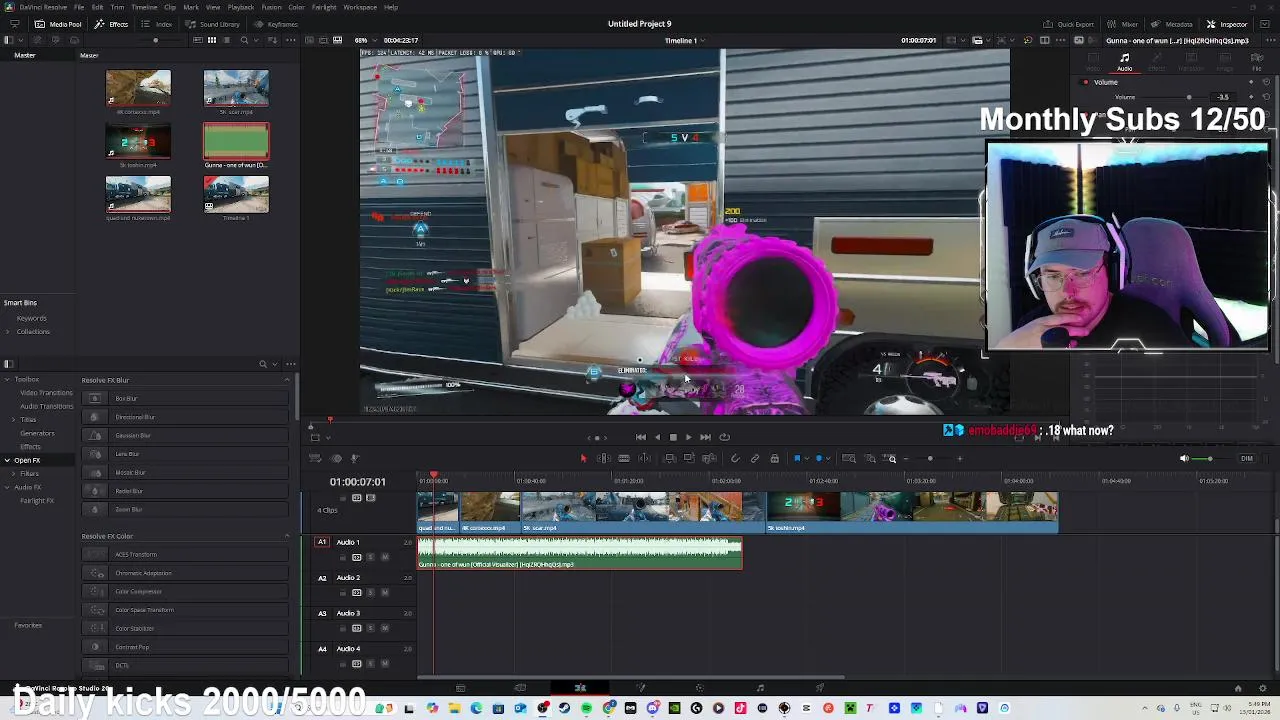Open the viewer zoom percentage dropdown
1280x720 pixels.
364,41
